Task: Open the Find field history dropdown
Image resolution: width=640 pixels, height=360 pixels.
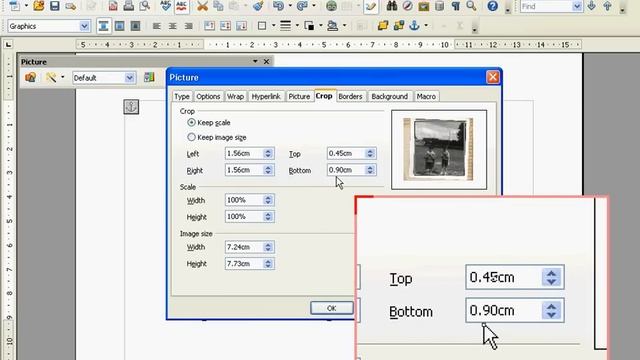Action: (x=577, y=6)
